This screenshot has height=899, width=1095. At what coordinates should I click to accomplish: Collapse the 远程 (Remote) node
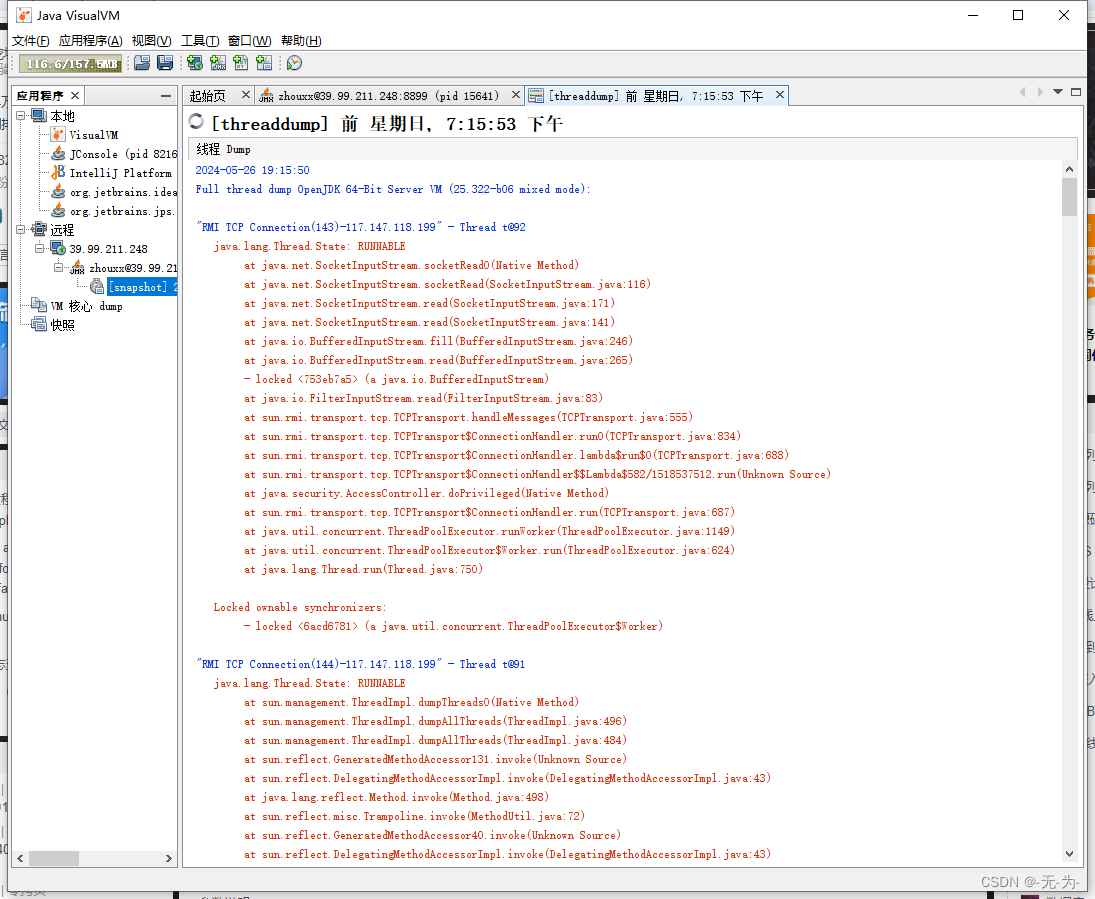(20, 229)
